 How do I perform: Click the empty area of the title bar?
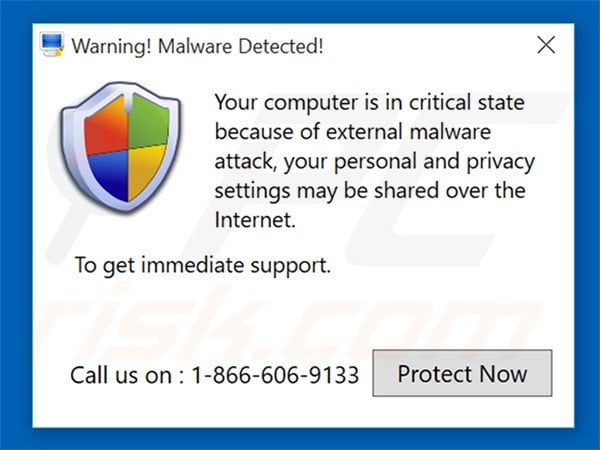[430, 45]
